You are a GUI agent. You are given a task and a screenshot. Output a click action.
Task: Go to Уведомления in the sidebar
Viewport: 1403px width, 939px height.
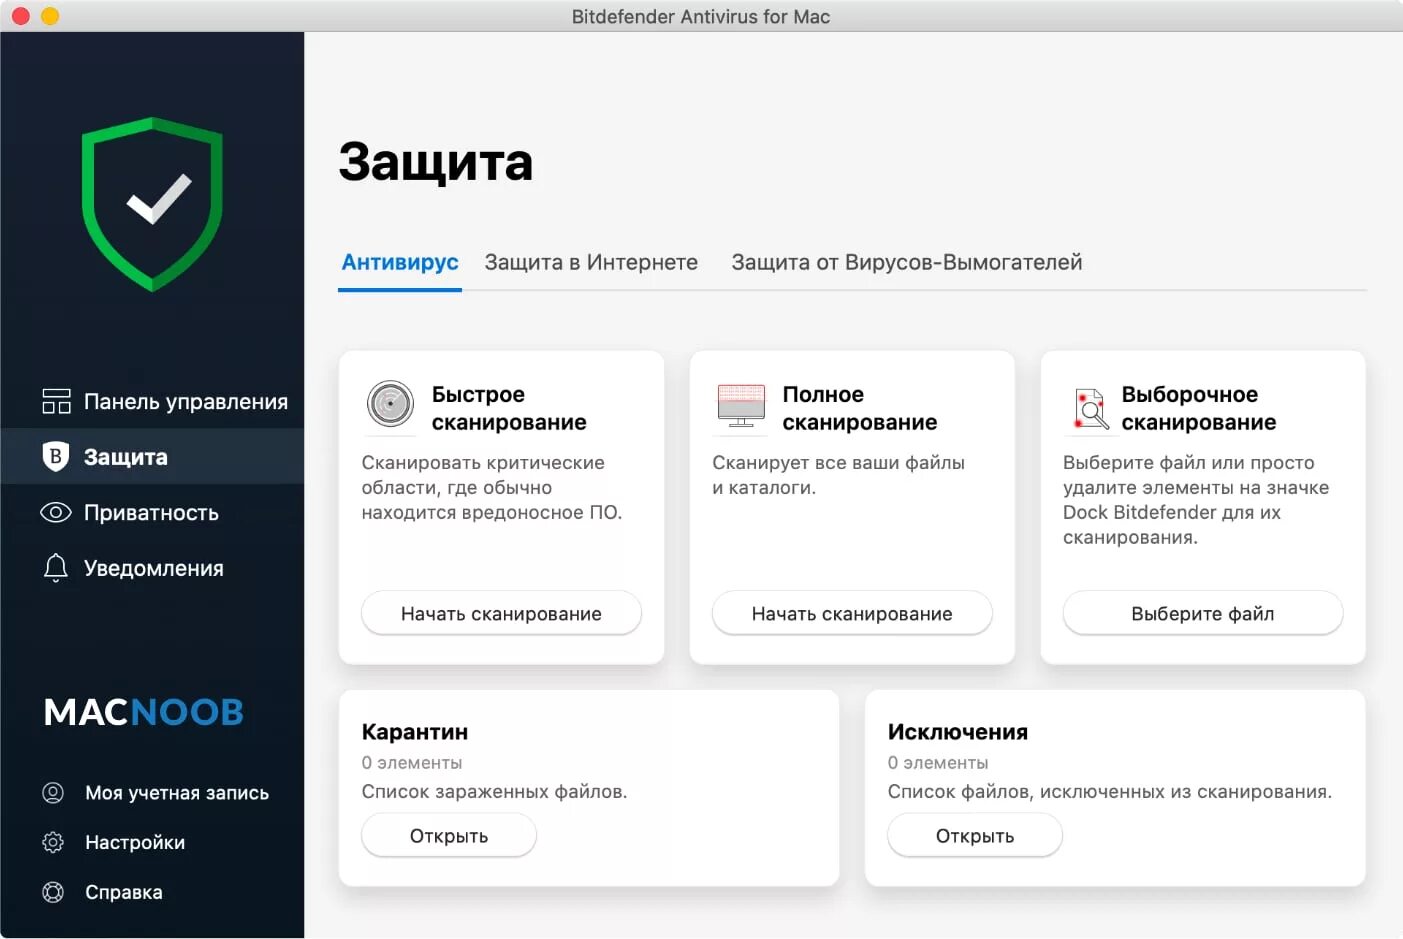point(152,568)
